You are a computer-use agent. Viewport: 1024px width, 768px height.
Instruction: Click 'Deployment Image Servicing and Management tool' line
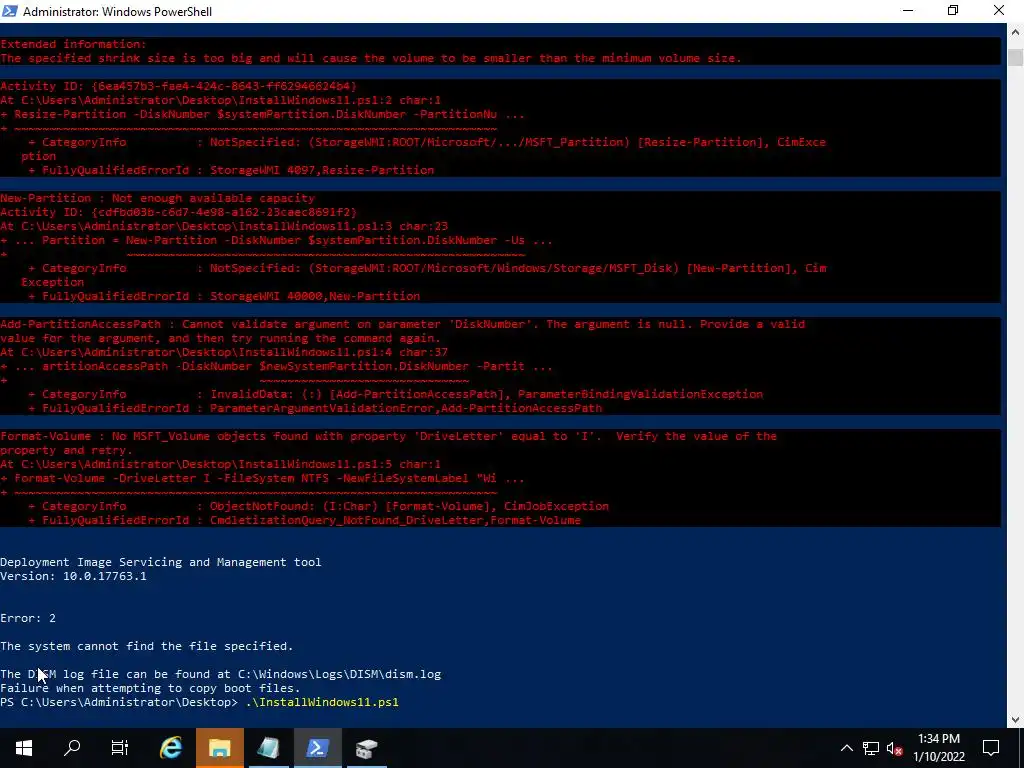[x=161, y=562]
